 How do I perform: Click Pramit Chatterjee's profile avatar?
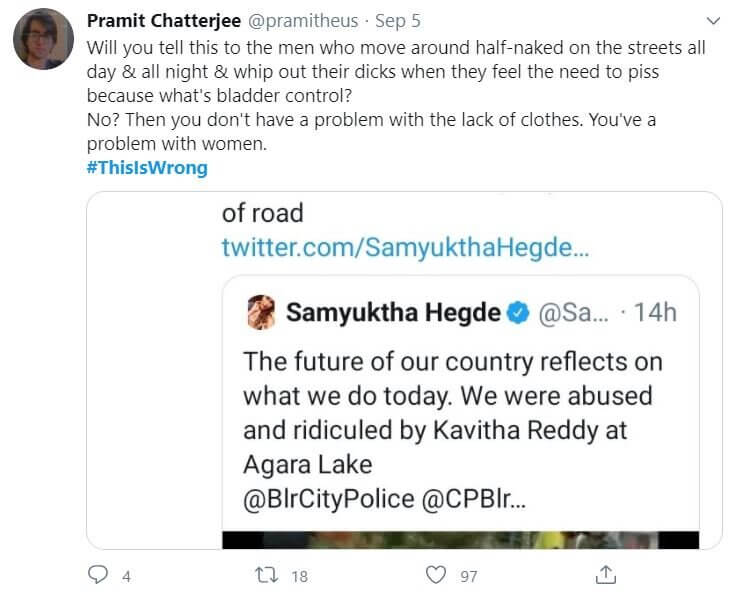pyautogui.click(x=41, y=41)
